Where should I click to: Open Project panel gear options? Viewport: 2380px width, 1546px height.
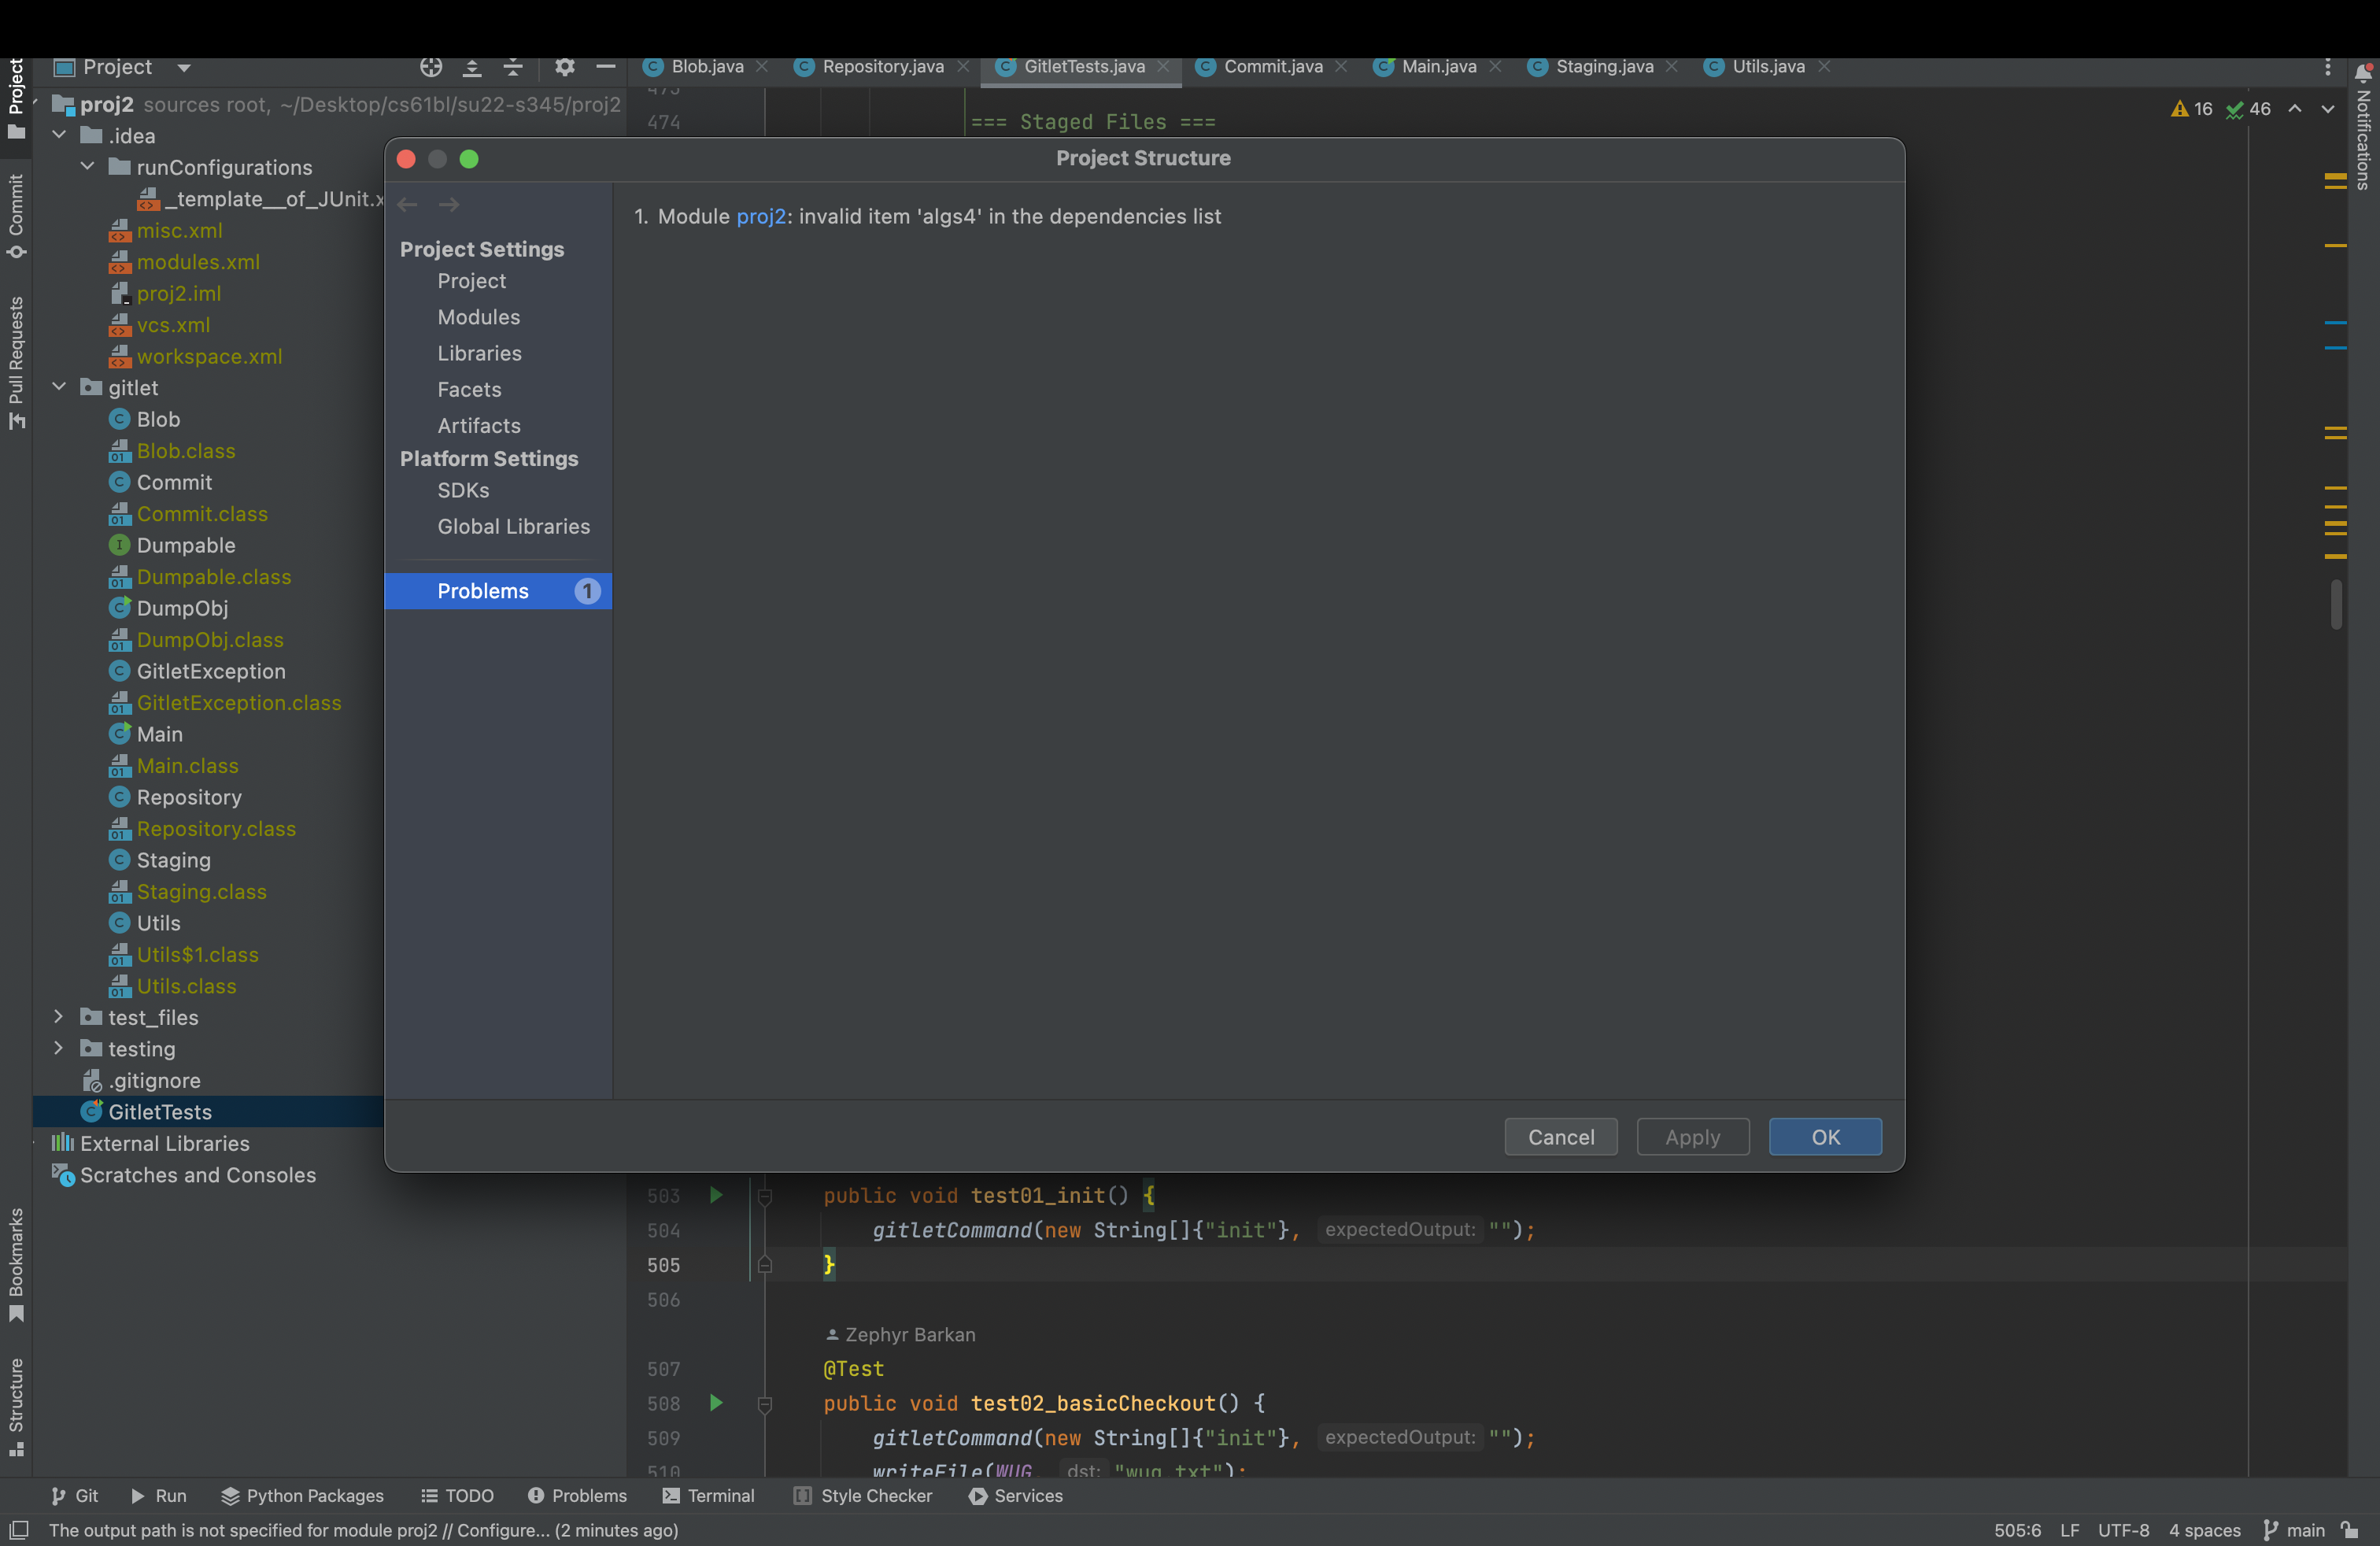tap(565, 67)
